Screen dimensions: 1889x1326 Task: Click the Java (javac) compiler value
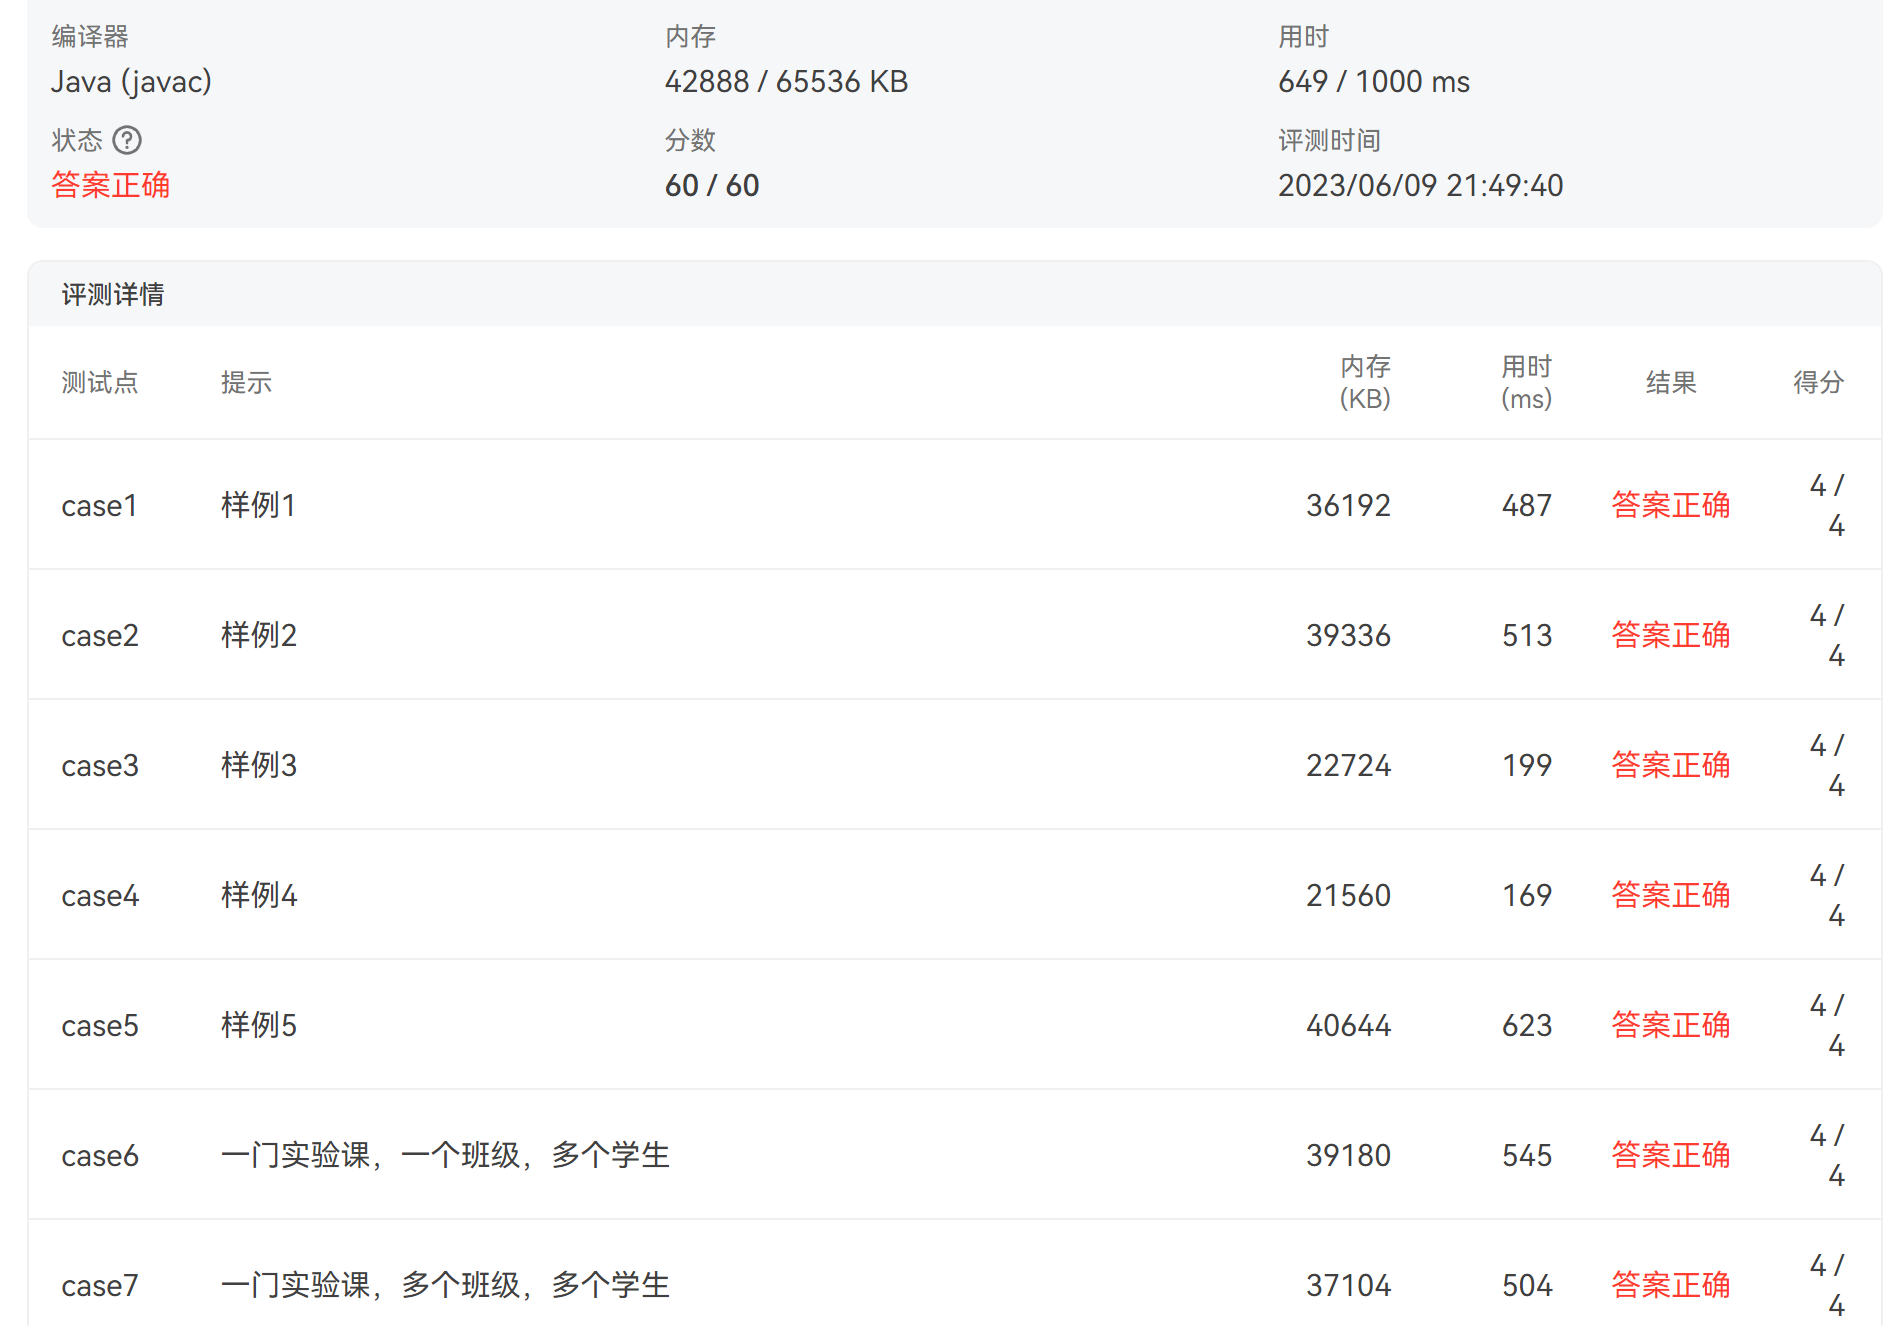pyautogui.click(x=131, y=81)
